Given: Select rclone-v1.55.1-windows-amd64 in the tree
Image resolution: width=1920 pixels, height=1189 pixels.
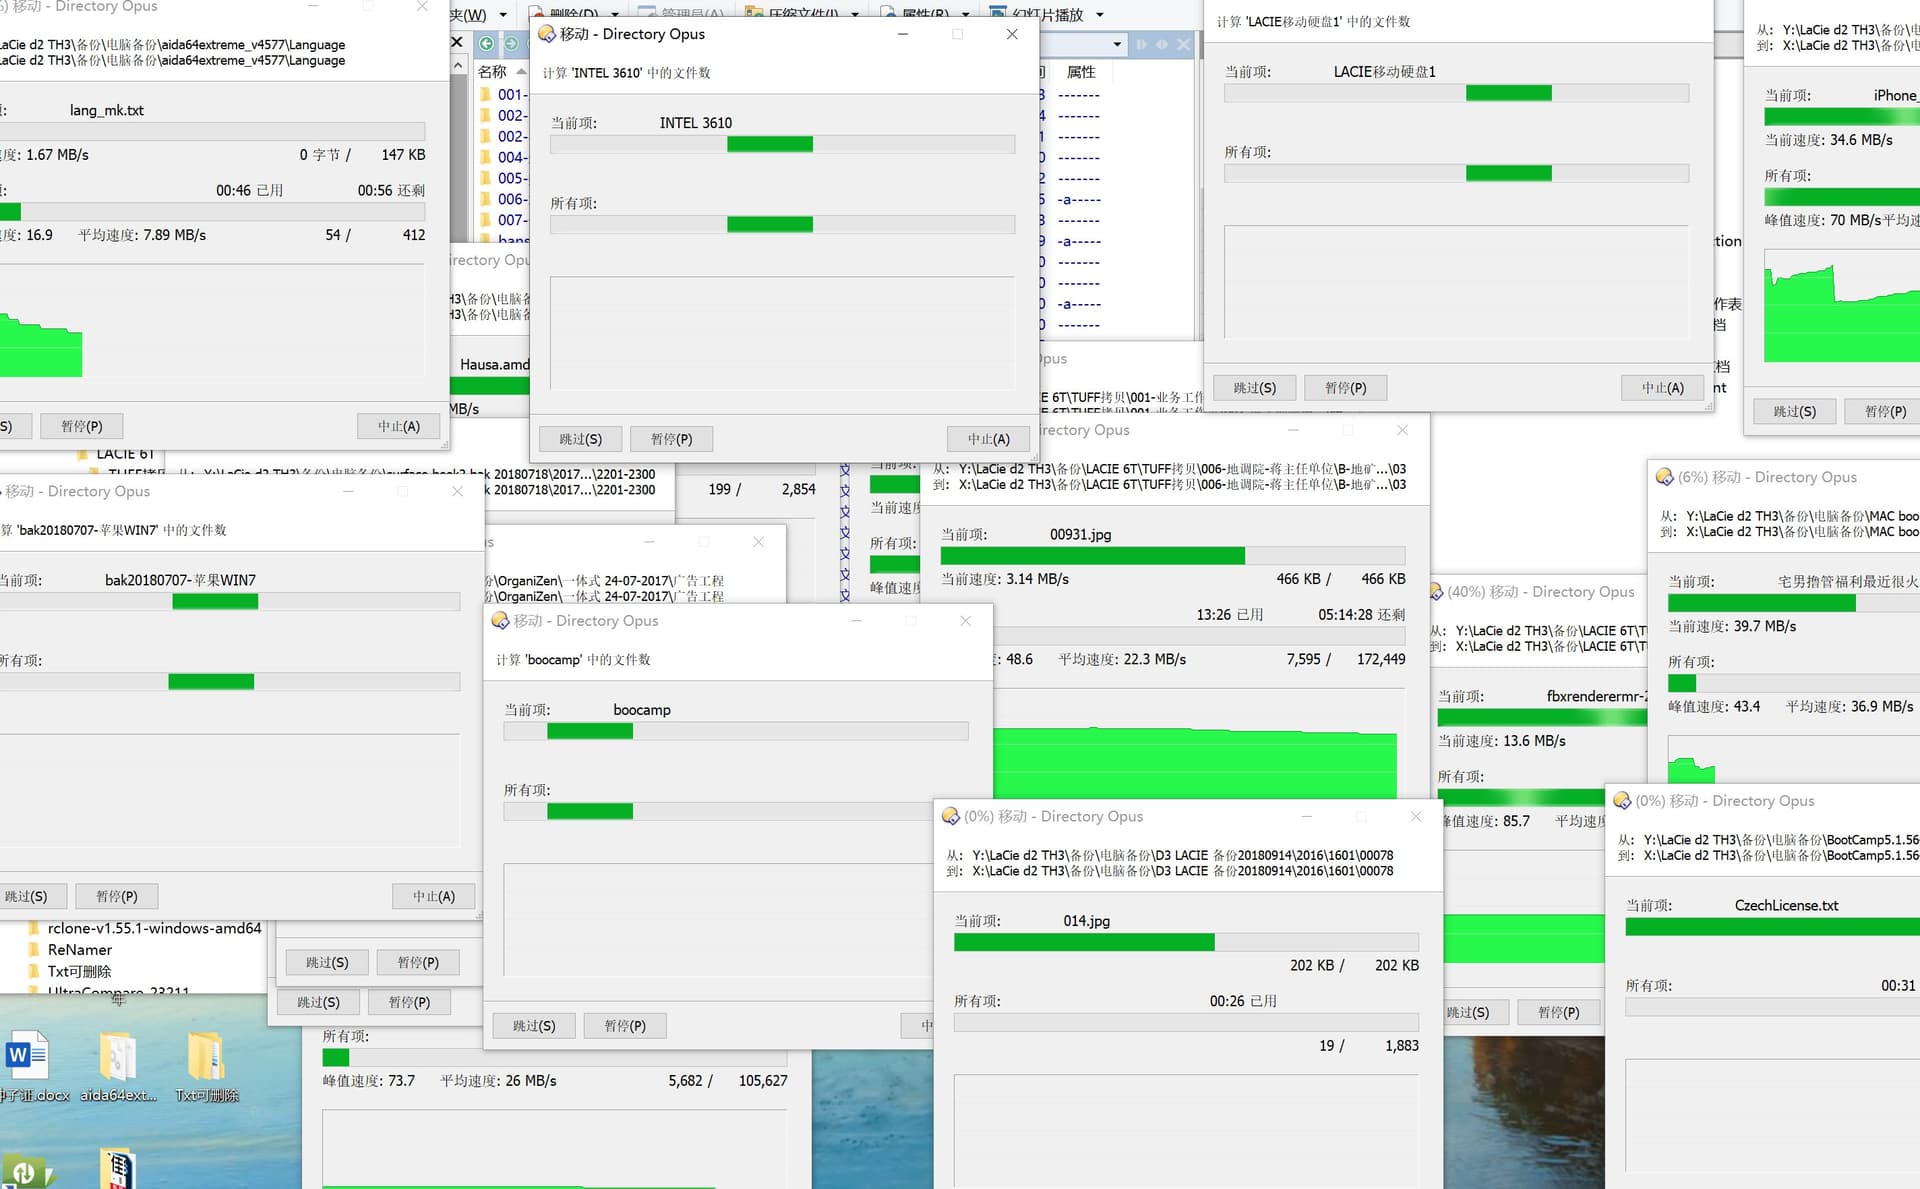Looking at the screenshot, I should tap(155, 928).
